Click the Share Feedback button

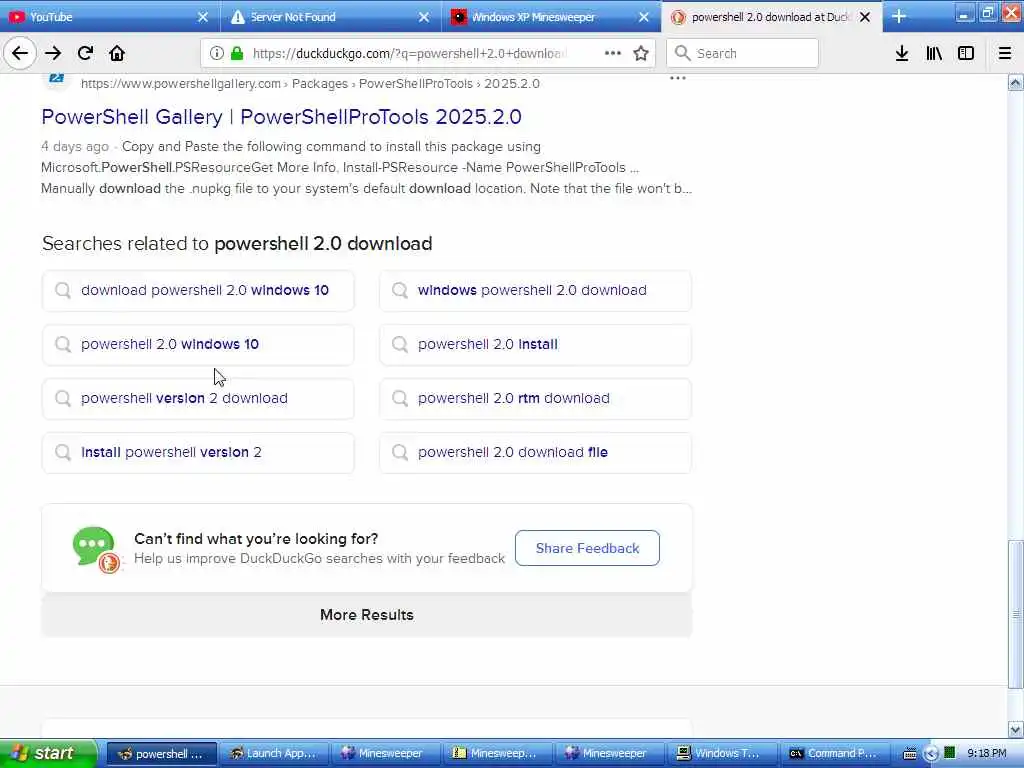[587, 548]
